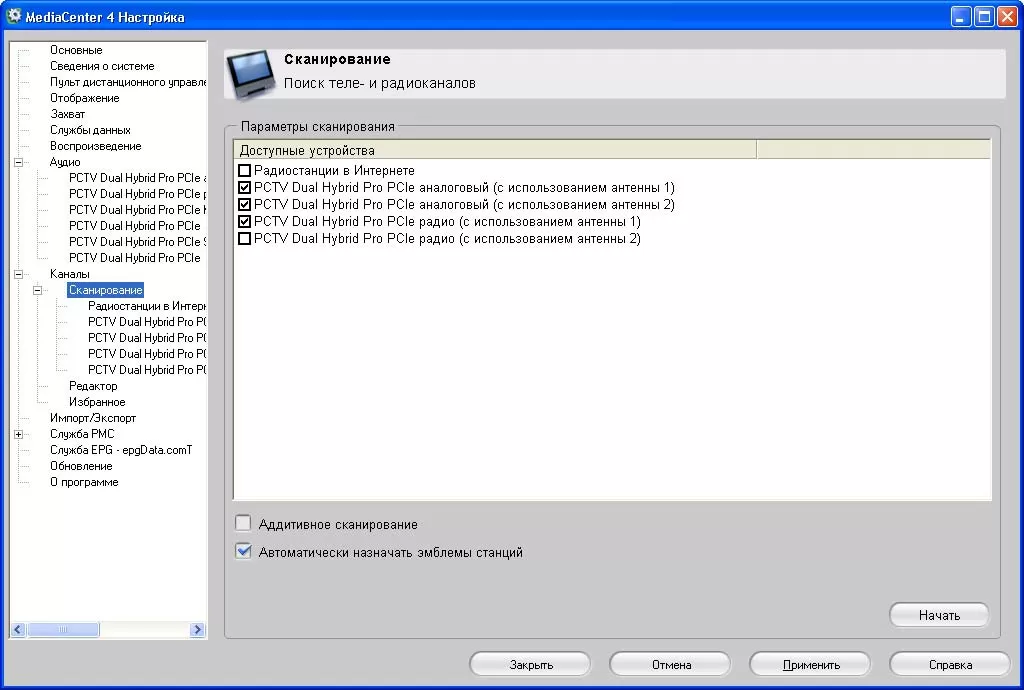Select the Импорт/Экспорт section
This screenshot has height=690, width=1024.
93,418
